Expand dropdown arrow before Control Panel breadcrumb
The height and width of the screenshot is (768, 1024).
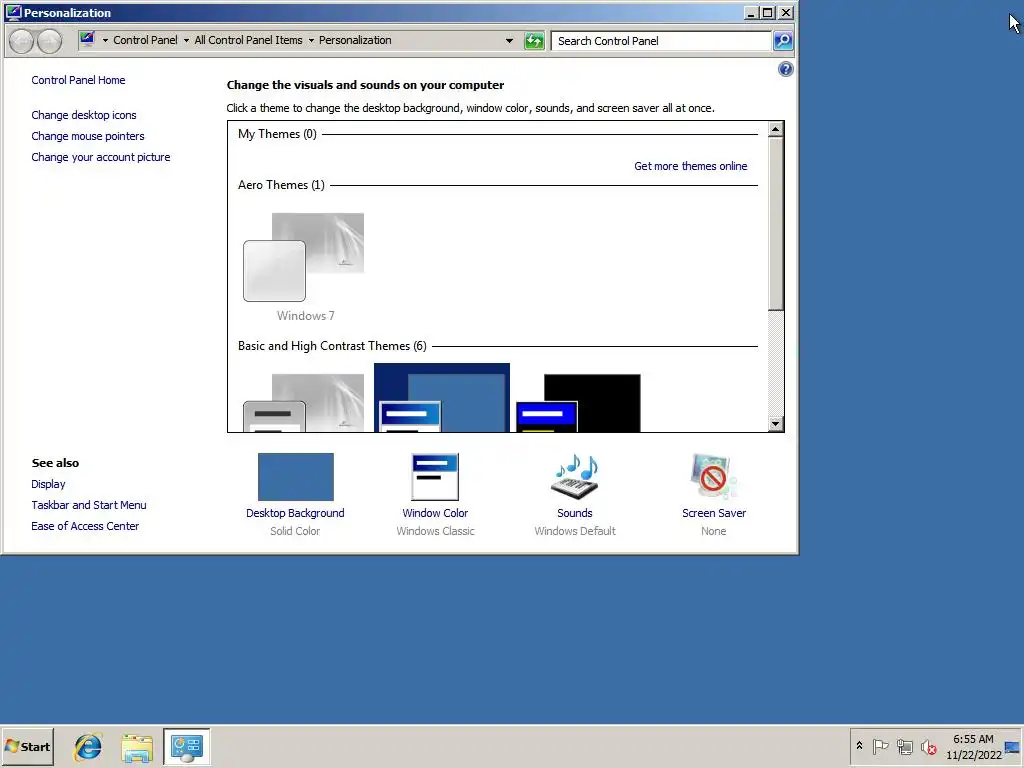point(105,40)
